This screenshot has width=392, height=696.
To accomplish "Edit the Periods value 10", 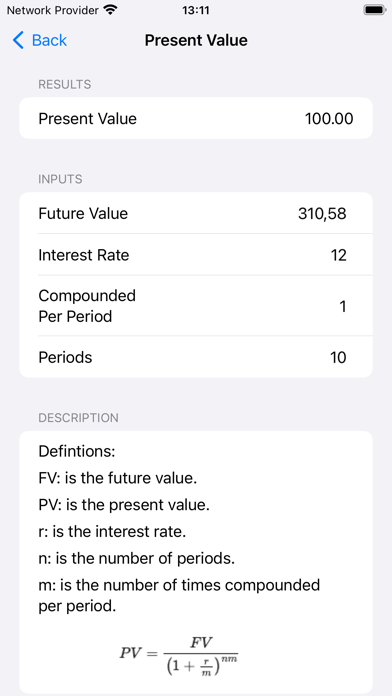I will [x=338, y=357].
